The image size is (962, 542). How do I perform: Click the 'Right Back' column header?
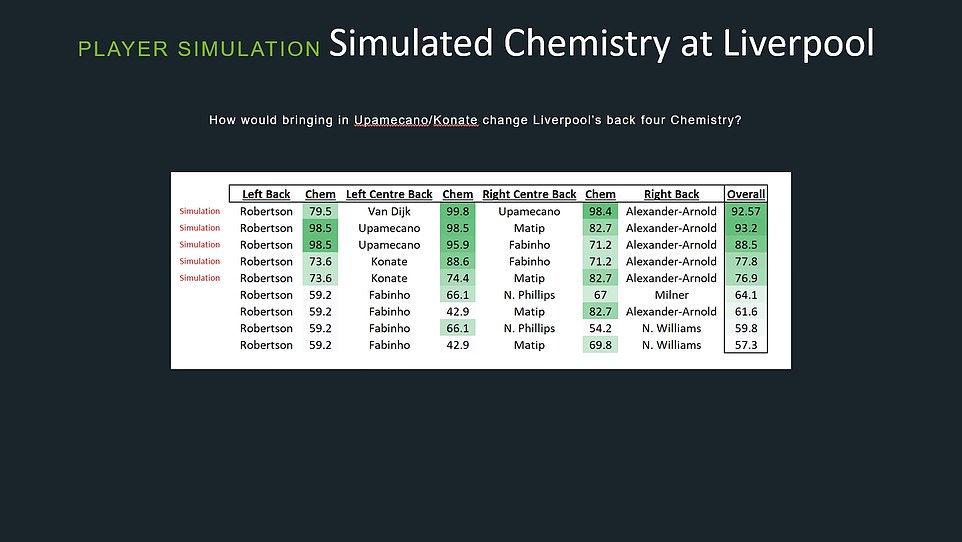671,194
